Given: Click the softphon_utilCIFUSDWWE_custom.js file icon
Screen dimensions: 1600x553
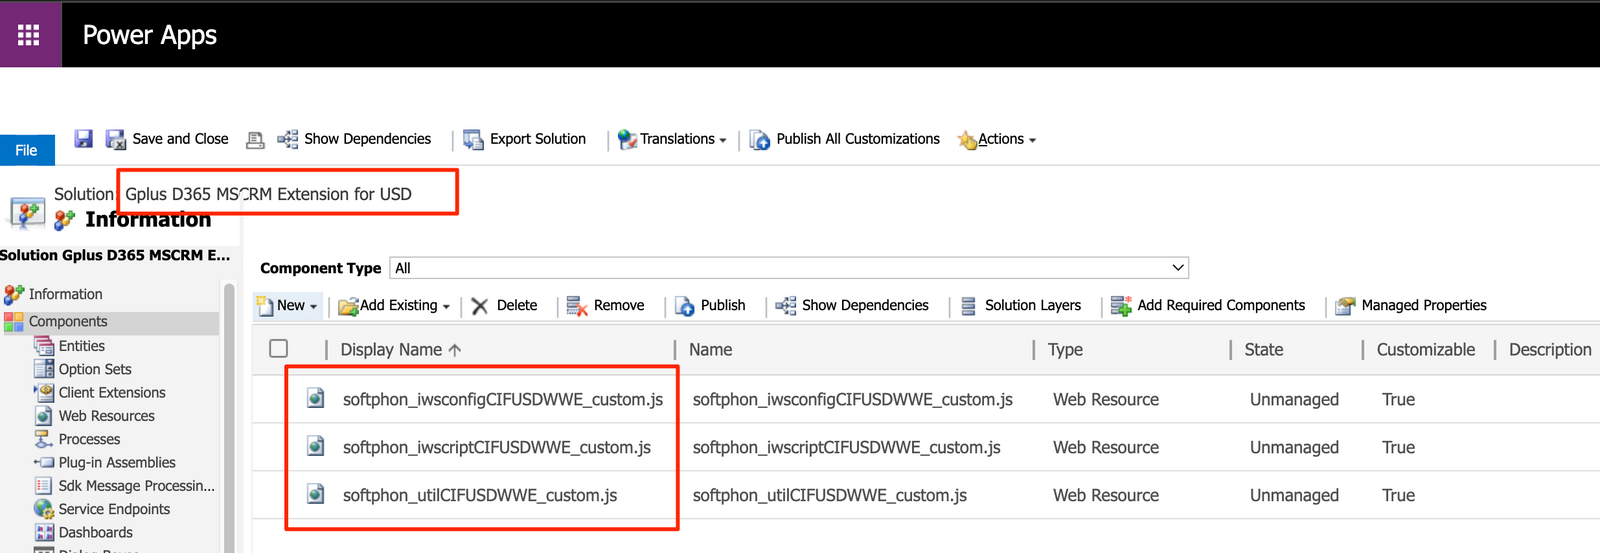Looking at the screenshot, I should coord(316,494).
